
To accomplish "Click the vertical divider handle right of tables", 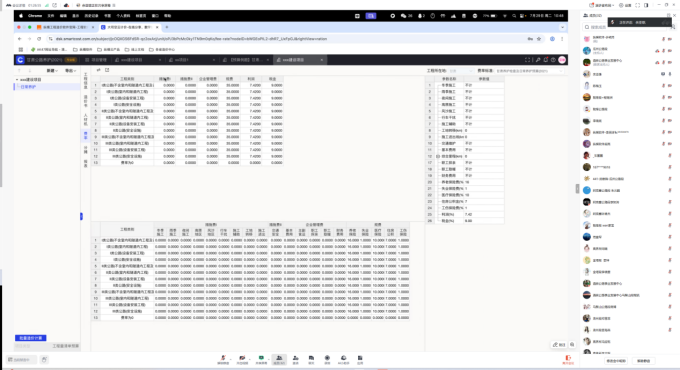I will click(577, 188).
